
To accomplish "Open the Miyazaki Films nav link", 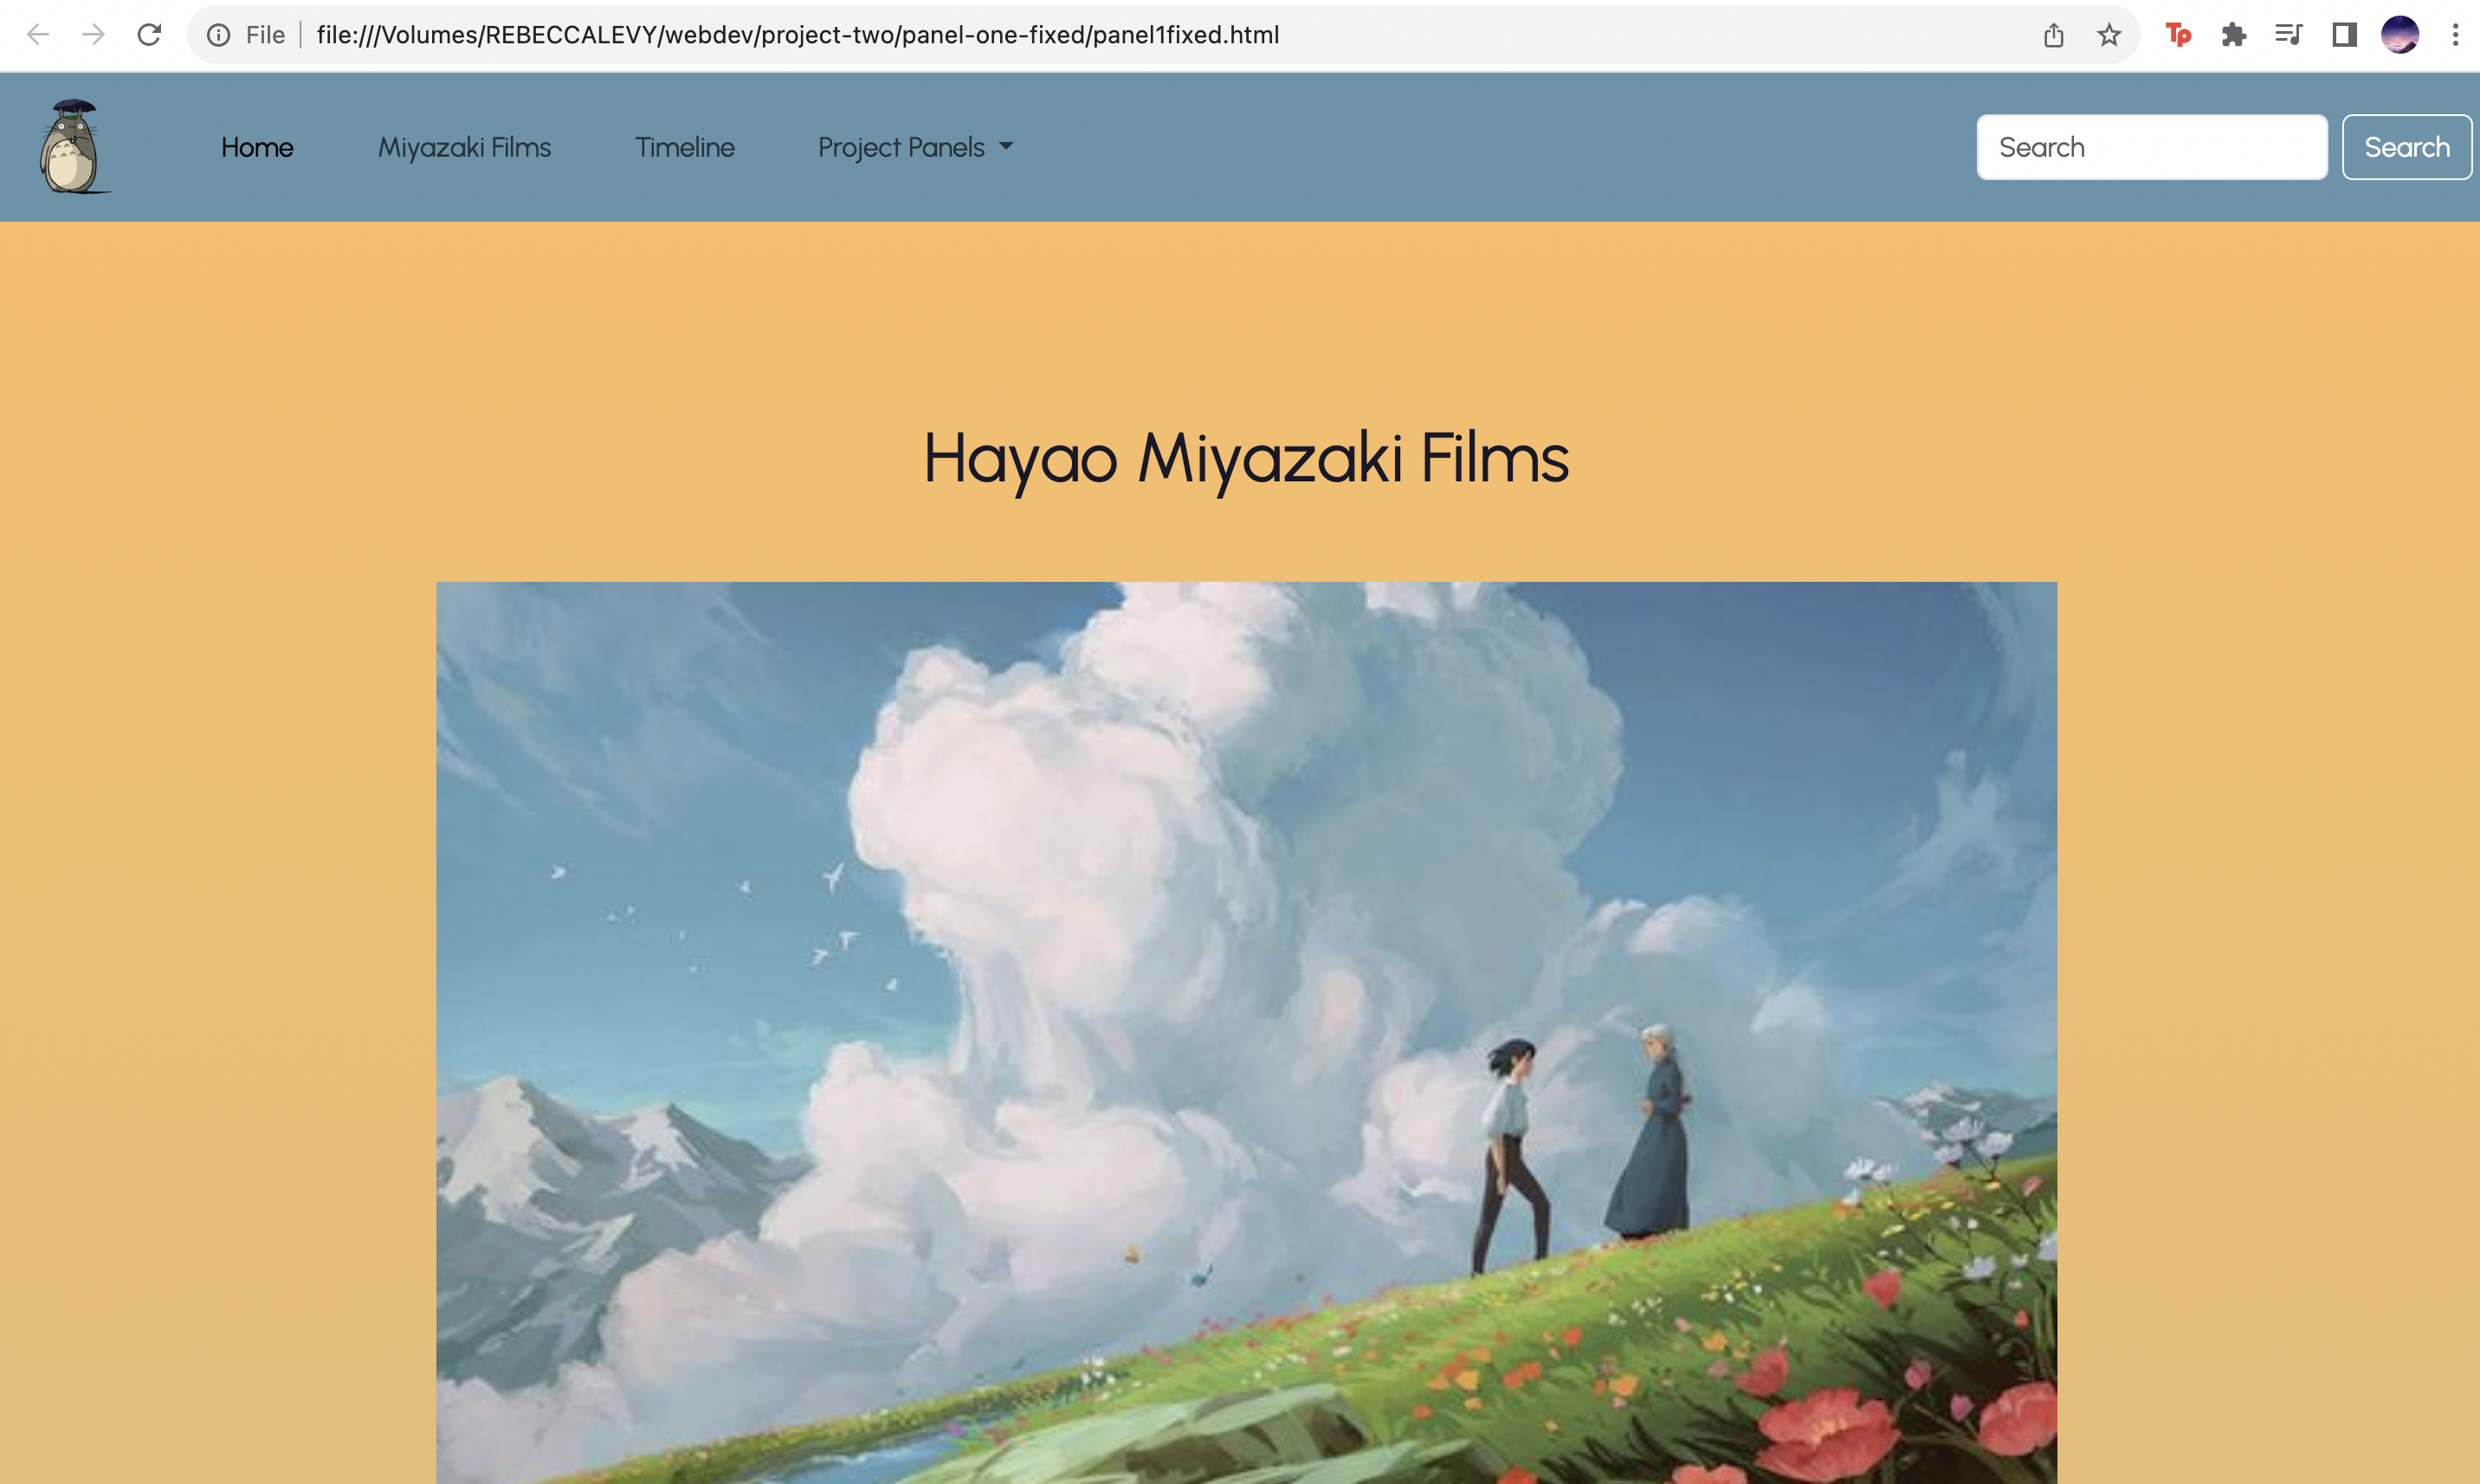I will tap(464, 147).
